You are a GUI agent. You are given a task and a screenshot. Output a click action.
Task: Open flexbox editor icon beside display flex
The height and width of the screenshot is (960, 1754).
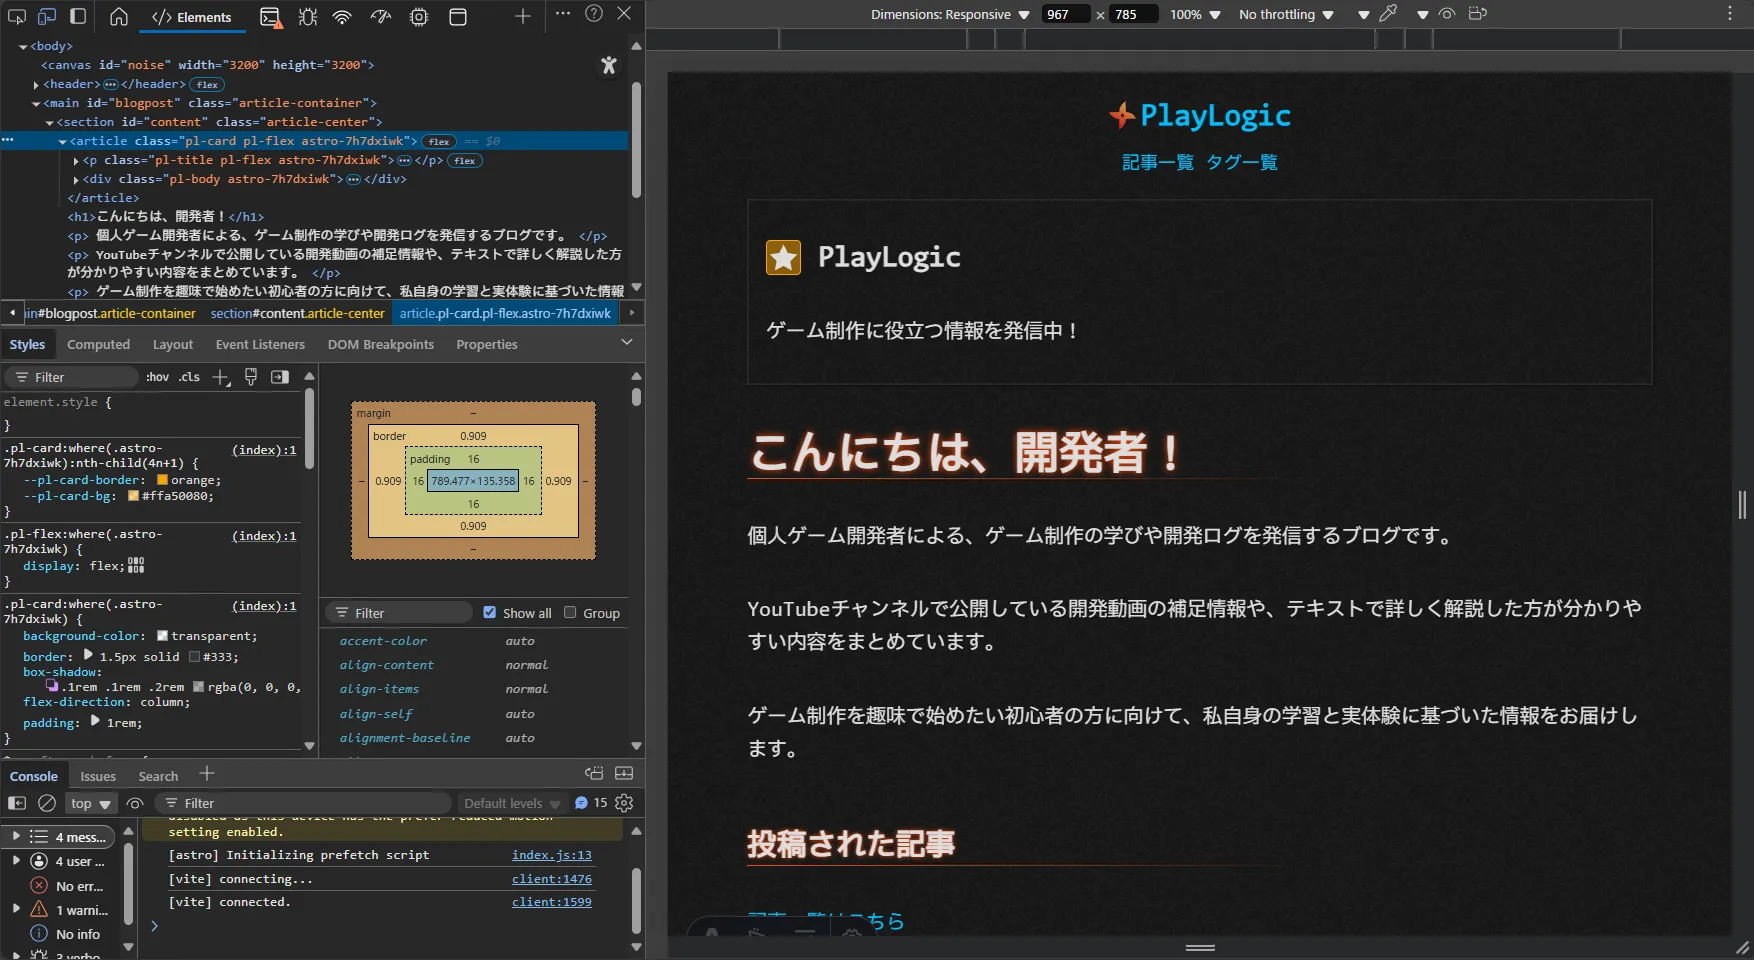(136, 566)
